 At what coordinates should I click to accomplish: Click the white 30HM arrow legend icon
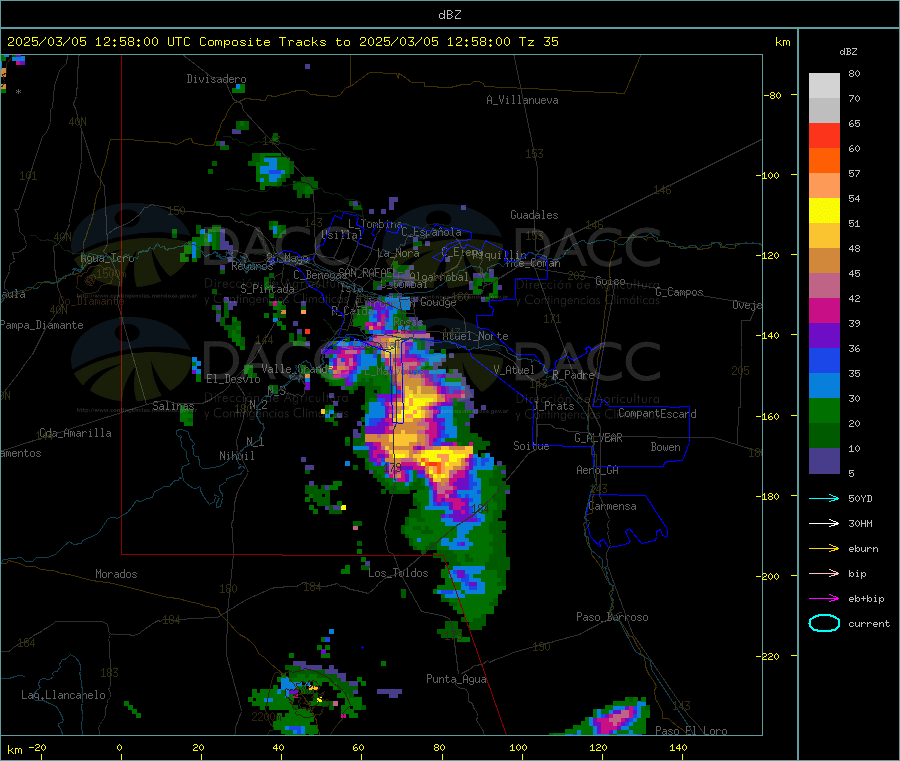[x=824, y=523]
